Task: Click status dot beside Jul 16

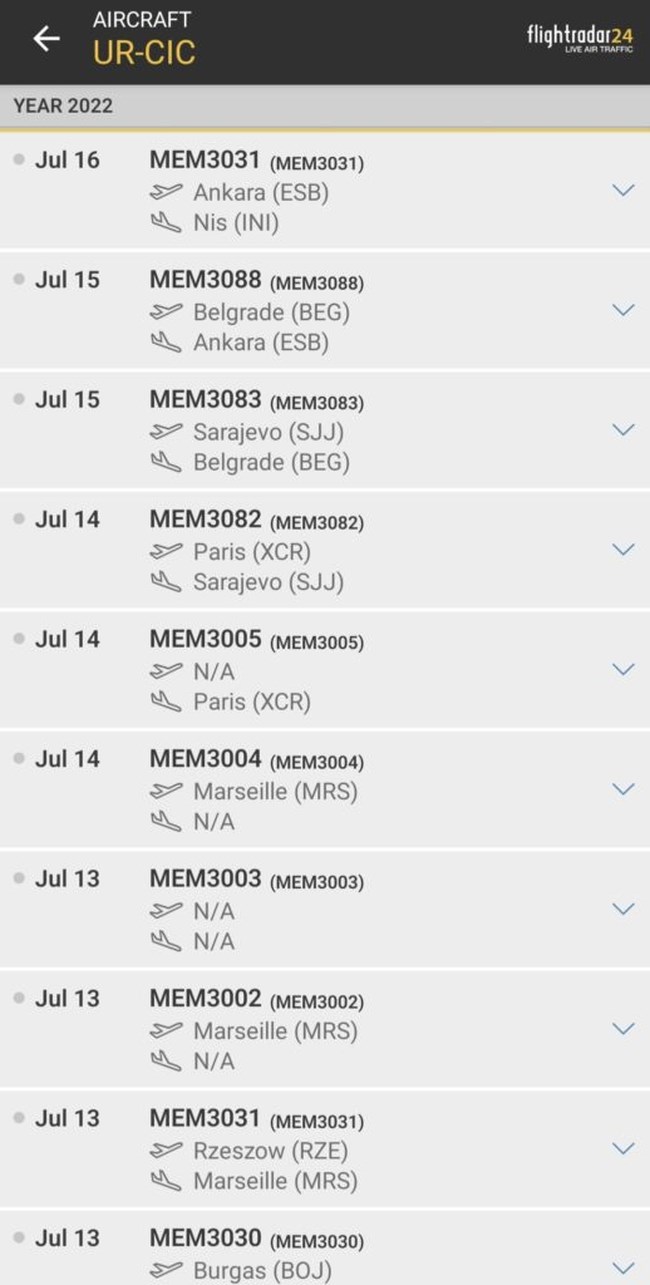Action: tap(19, 160)
